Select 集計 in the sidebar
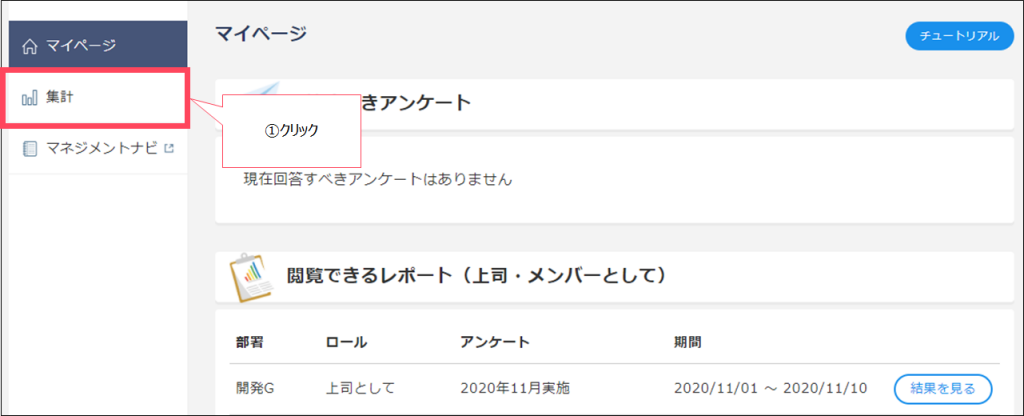The height and width of the screenshot is (416, 1024). click(x=98, y=97)
